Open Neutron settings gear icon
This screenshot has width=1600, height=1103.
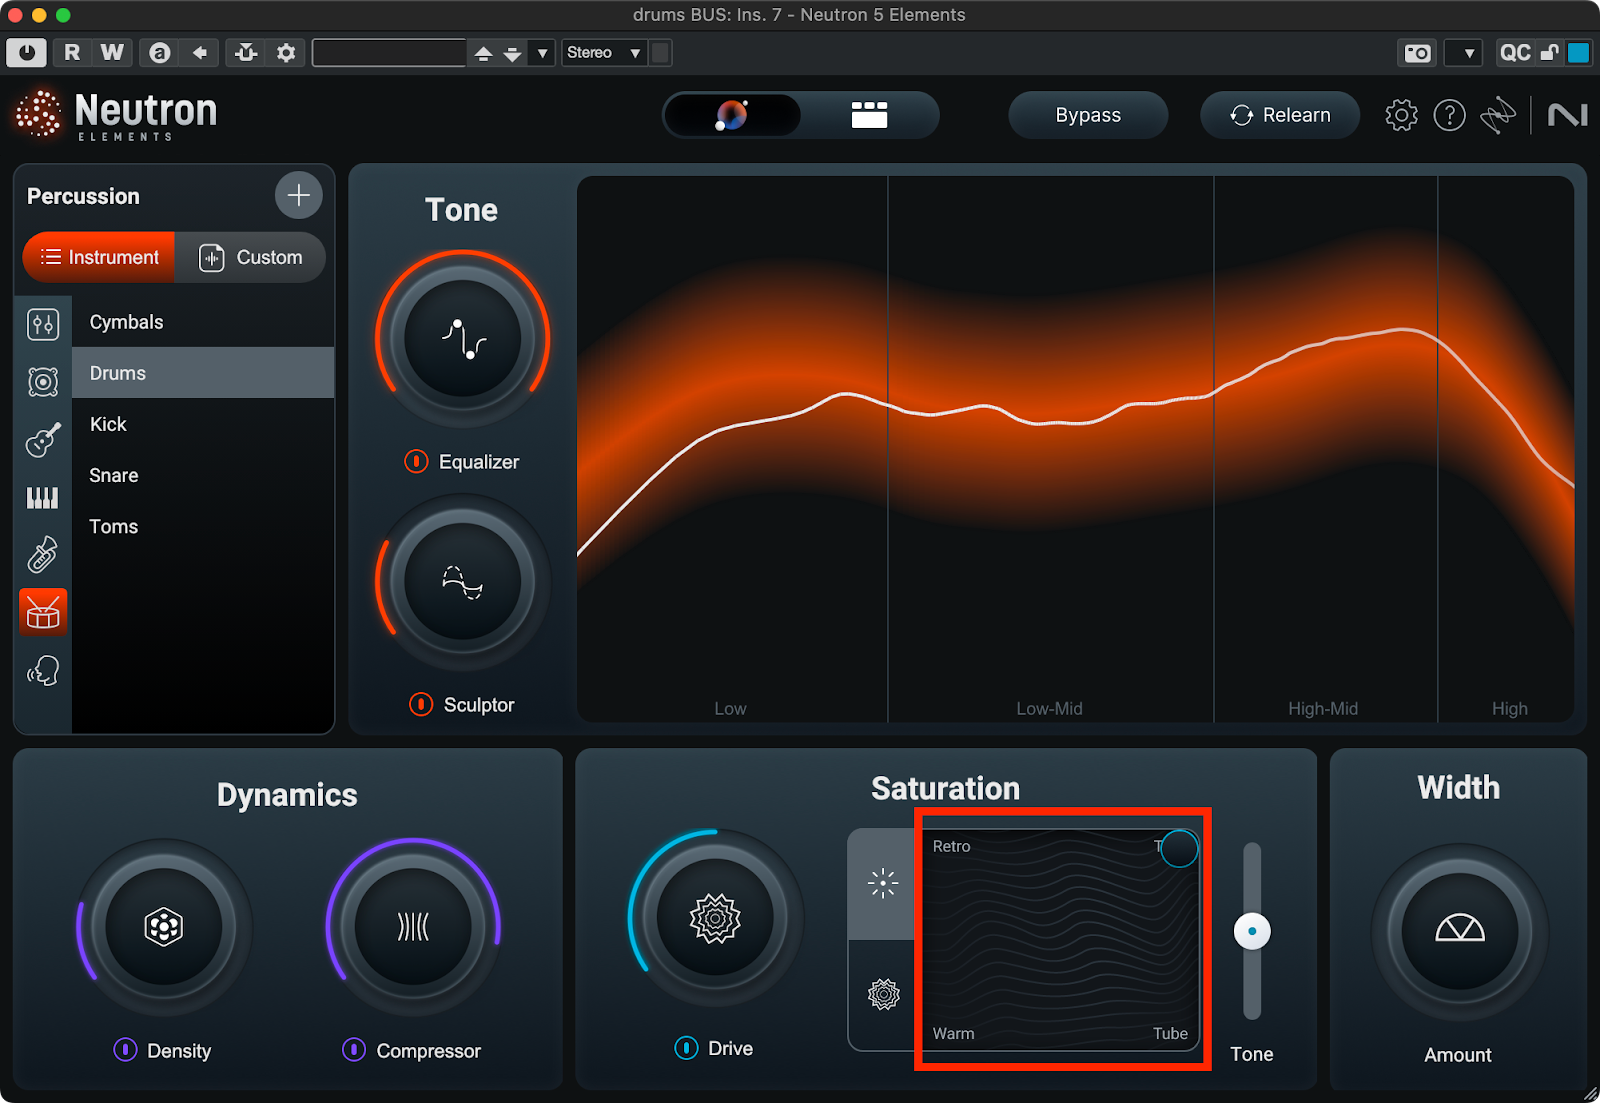(1401, 115)
